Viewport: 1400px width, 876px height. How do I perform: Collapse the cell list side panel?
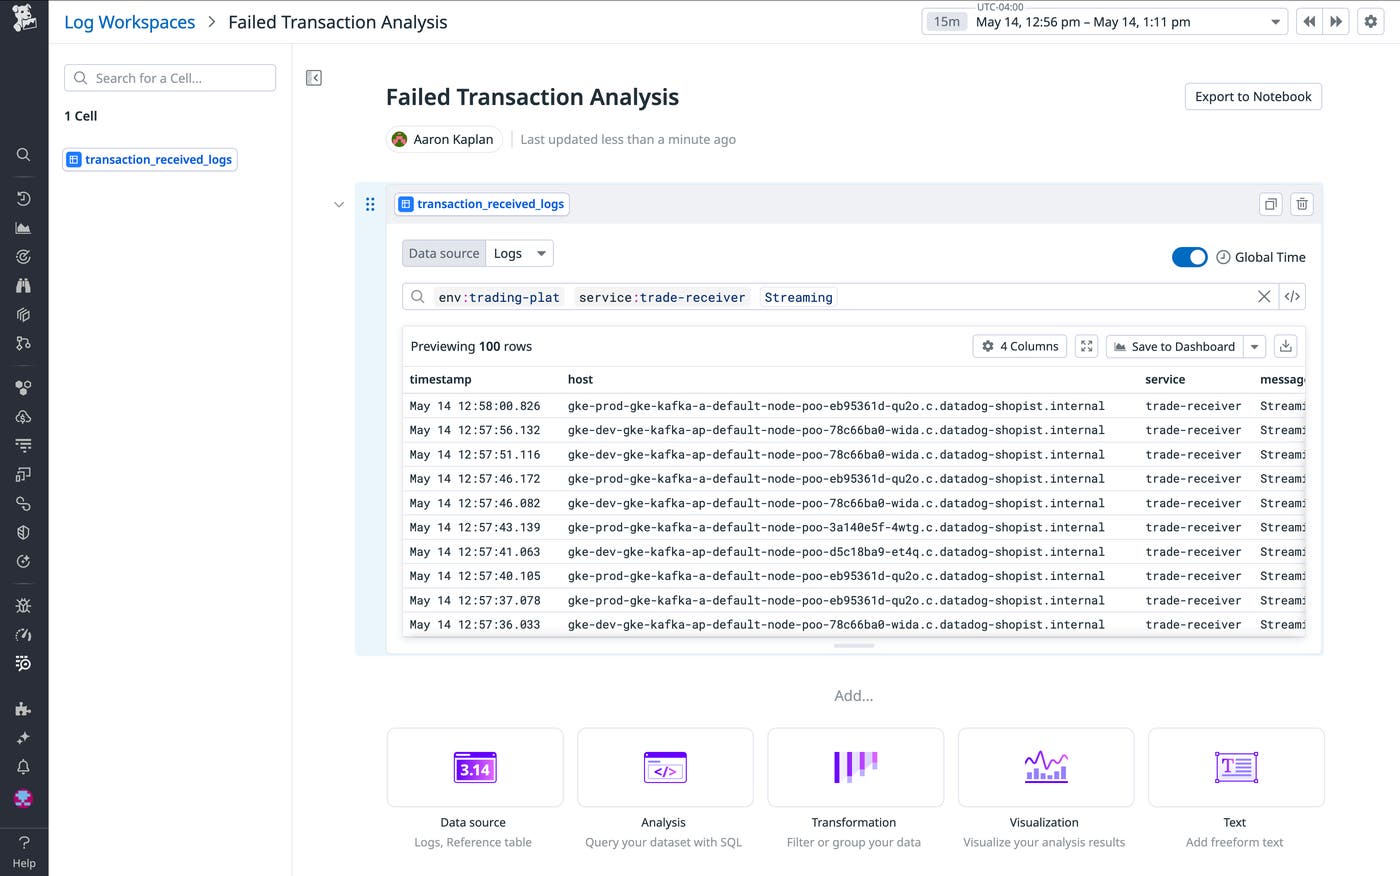pos(314,78)
